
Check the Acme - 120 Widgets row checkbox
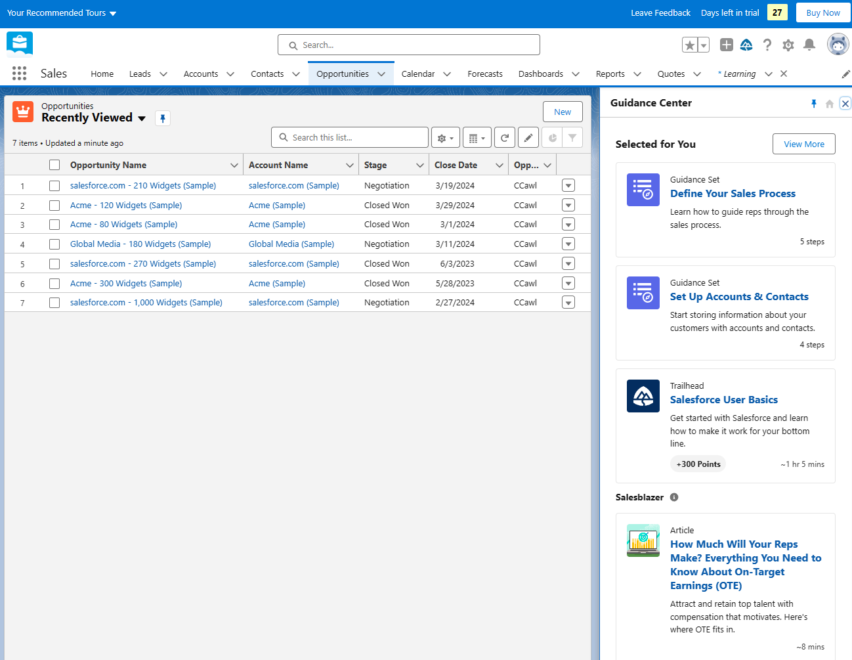(x=54, y=205)
